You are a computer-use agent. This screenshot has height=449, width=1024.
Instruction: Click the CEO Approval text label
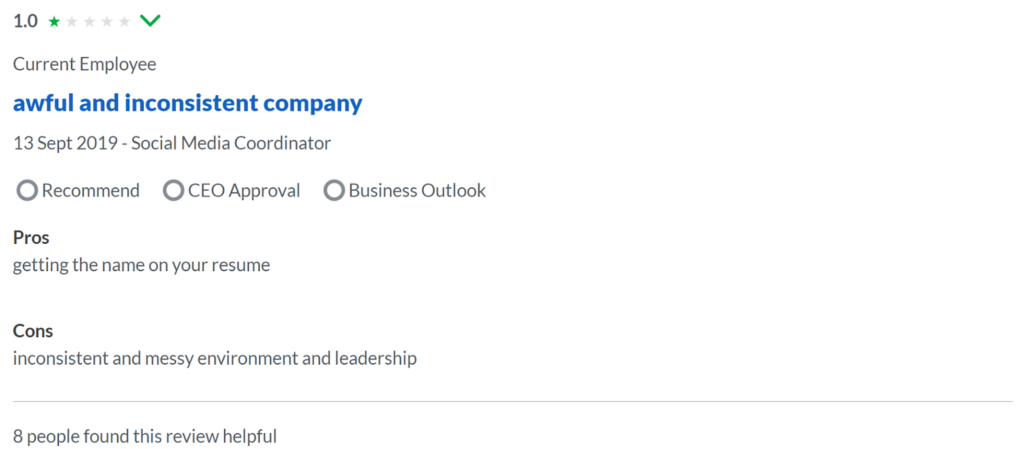244,191
